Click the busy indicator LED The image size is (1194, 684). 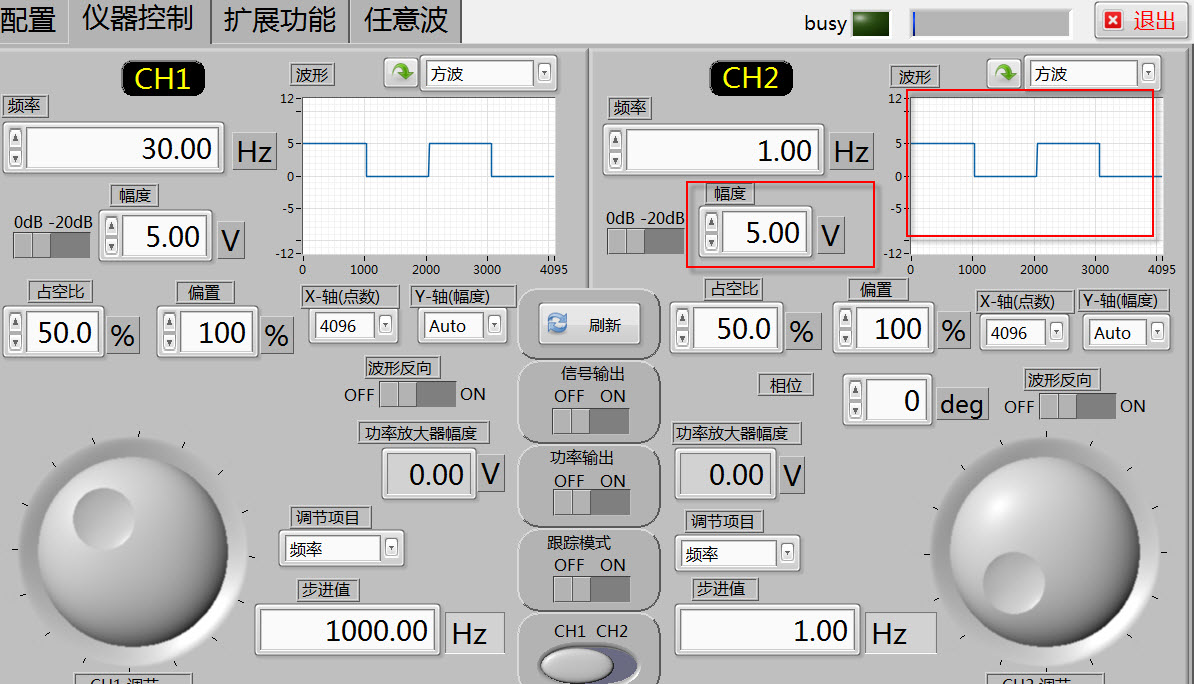pos(870,23)
